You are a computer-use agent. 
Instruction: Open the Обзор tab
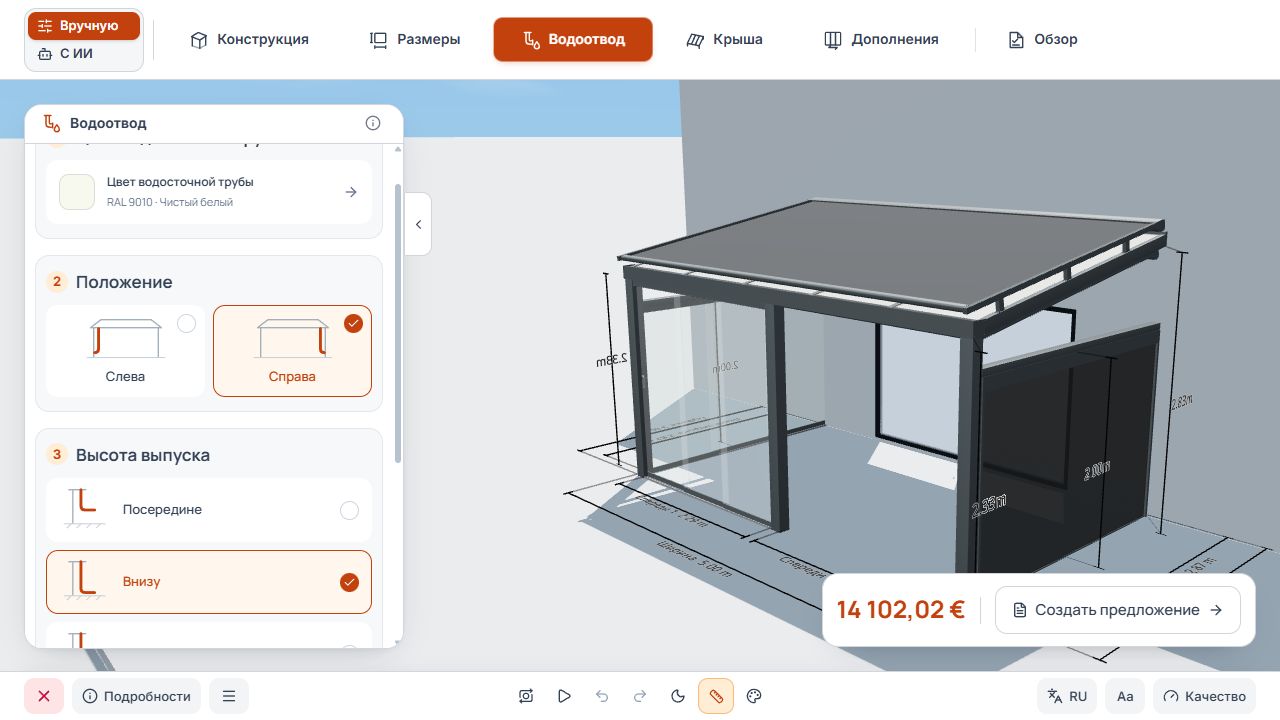click(x=1043, y=40)
